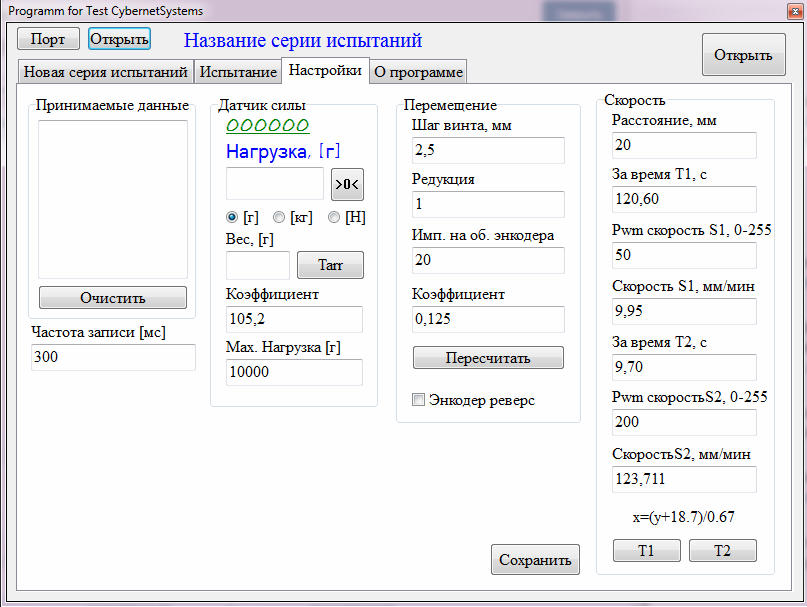Click Имп. на об. энкодера field

pos(488,260)
